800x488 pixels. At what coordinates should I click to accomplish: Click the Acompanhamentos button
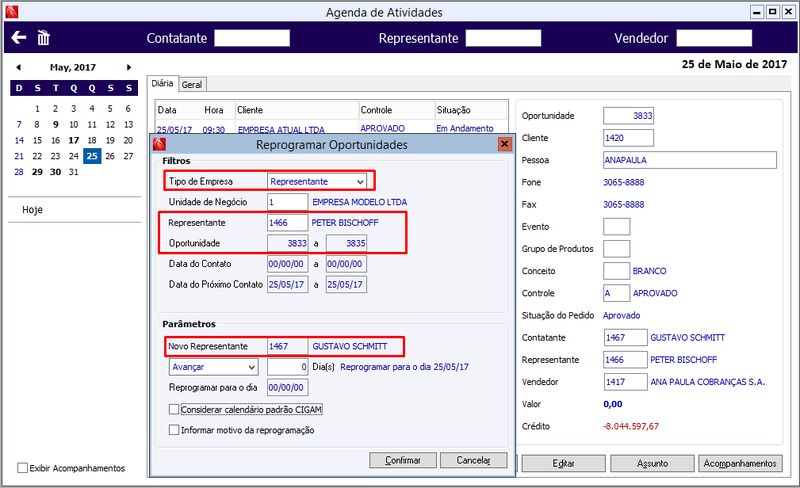click(740, 463)
